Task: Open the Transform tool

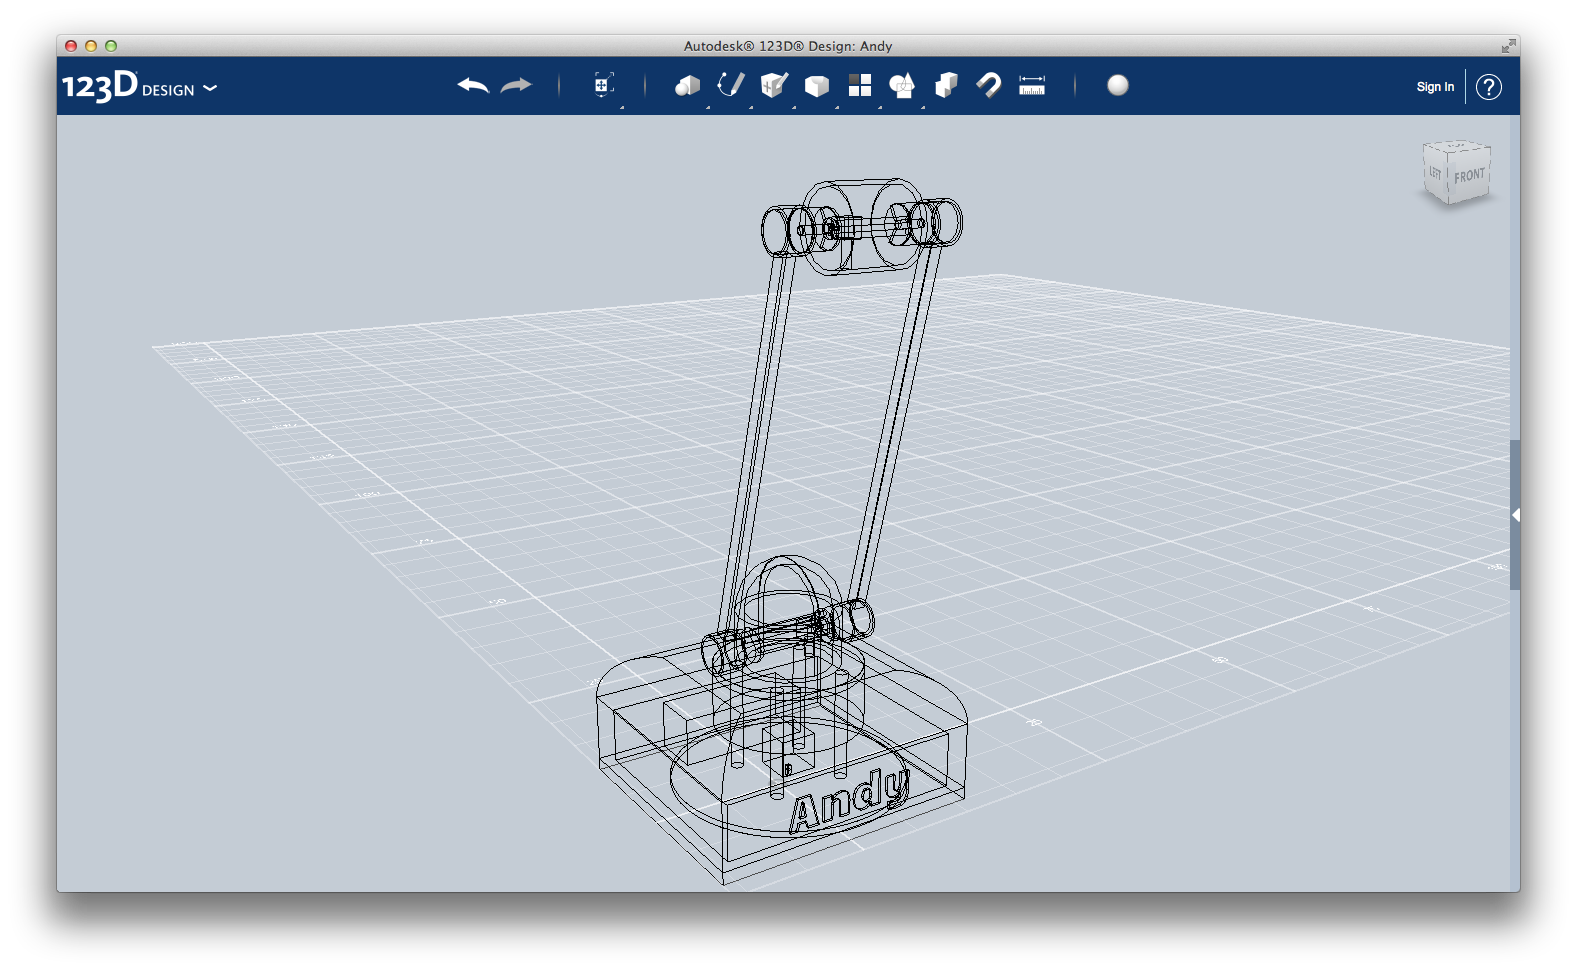Action: point(603,86)
